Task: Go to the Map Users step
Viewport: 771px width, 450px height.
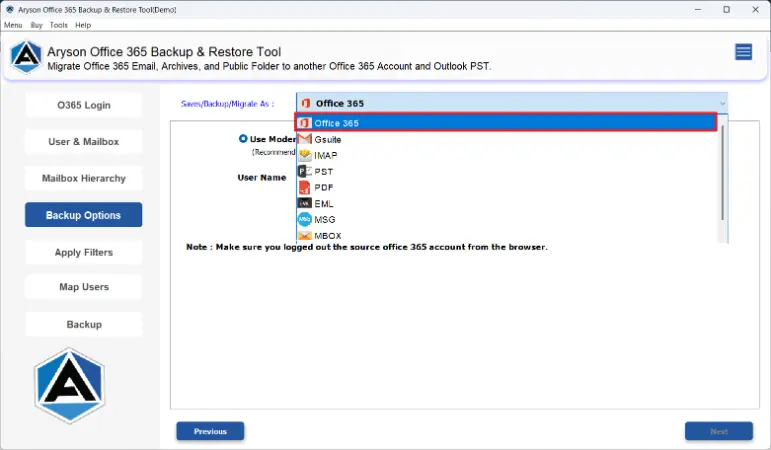Action: pyautogui.click(x=84, y=287)
